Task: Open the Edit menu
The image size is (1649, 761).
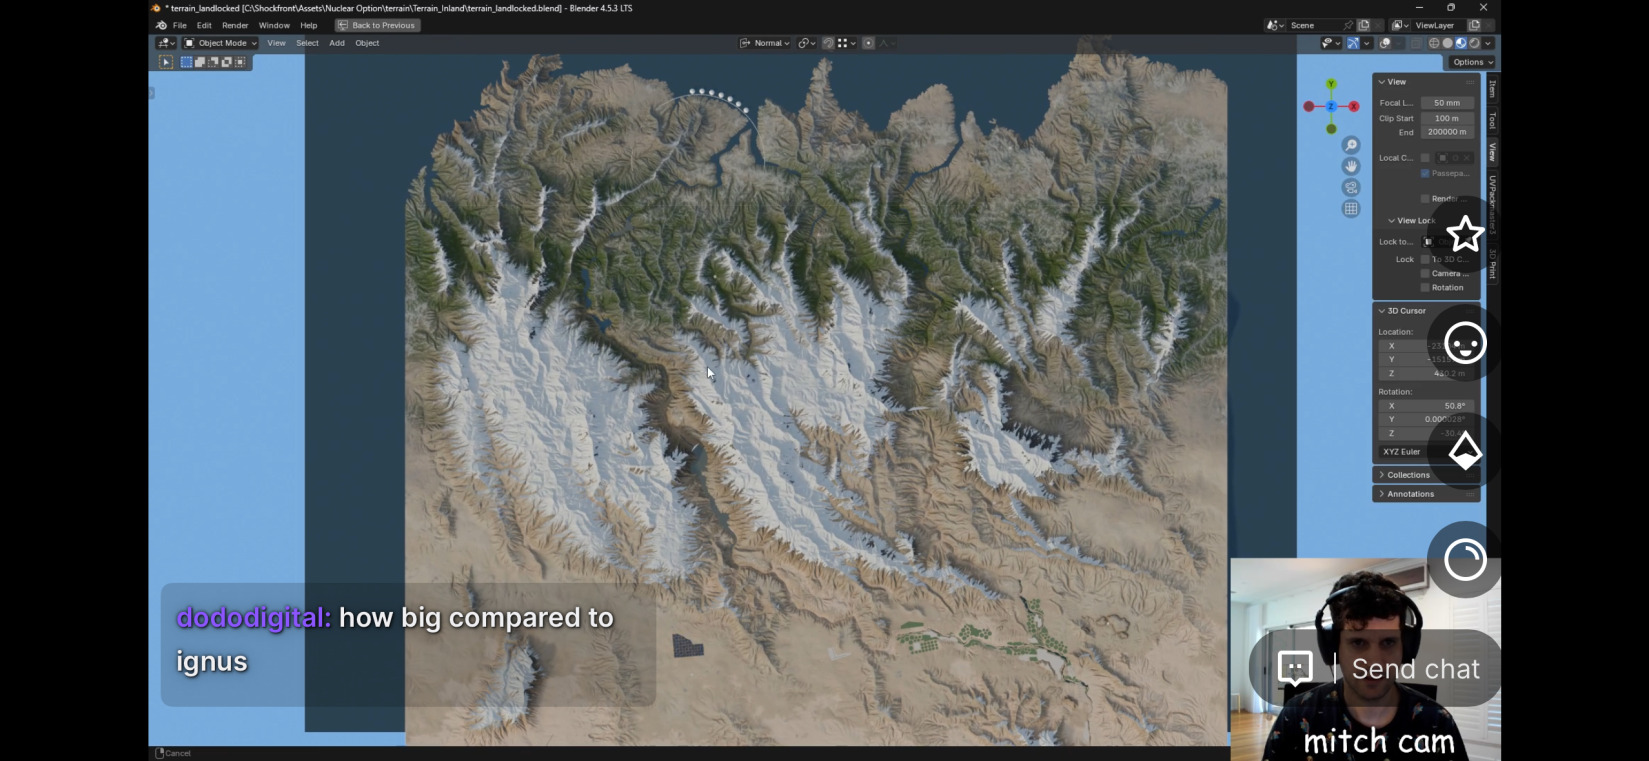Action: [x=204, y=25]
